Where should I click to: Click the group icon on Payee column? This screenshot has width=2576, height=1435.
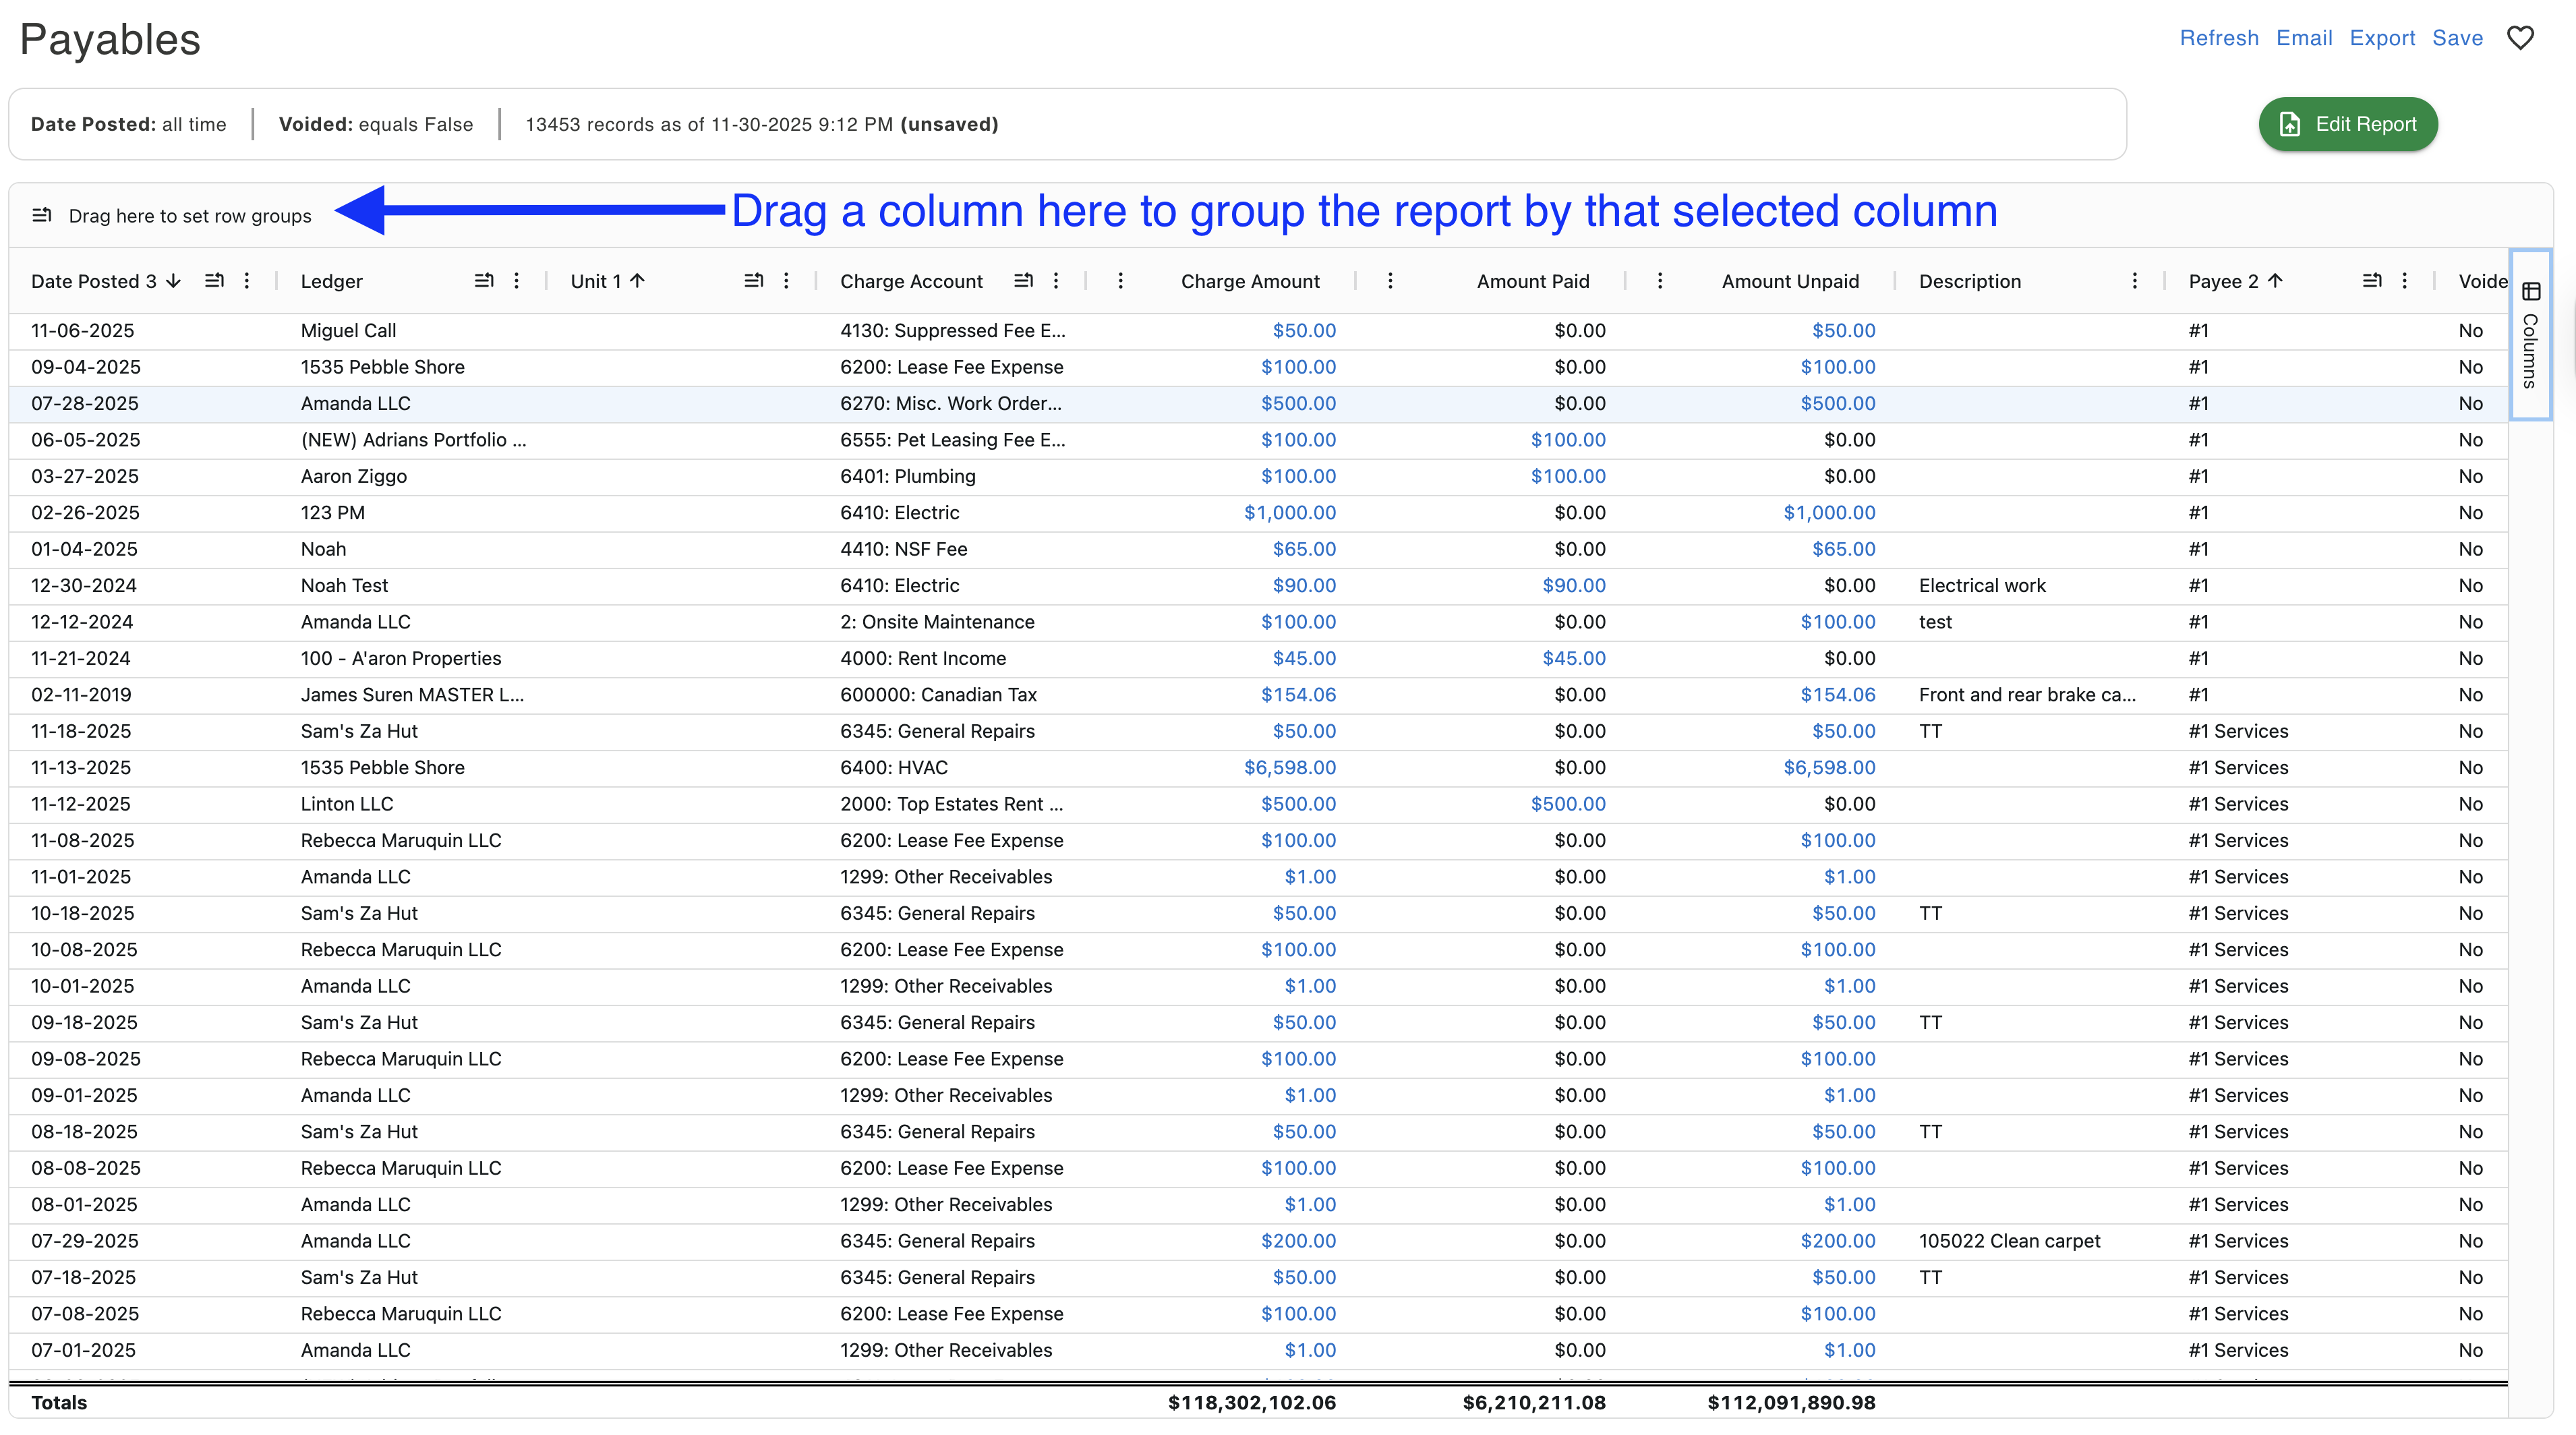coord(2372,281)
